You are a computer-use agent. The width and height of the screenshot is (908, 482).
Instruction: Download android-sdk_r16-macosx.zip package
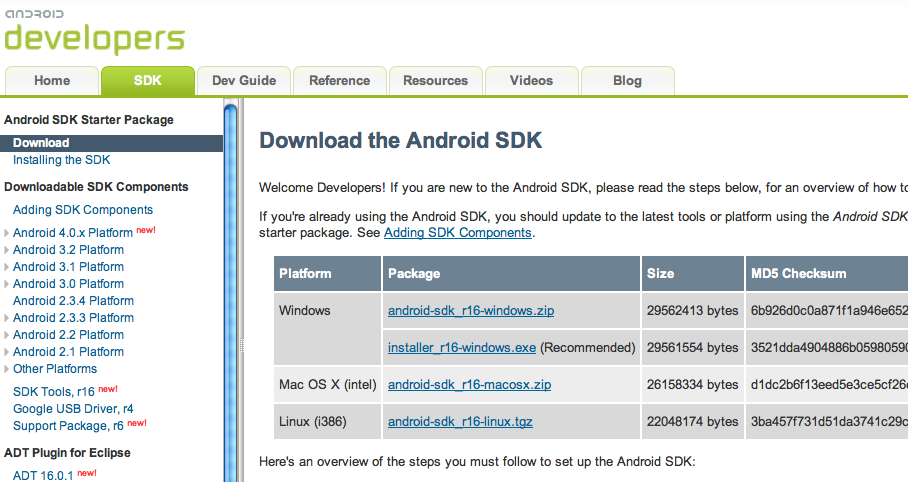pyautogui.click(x=469, y=385)
